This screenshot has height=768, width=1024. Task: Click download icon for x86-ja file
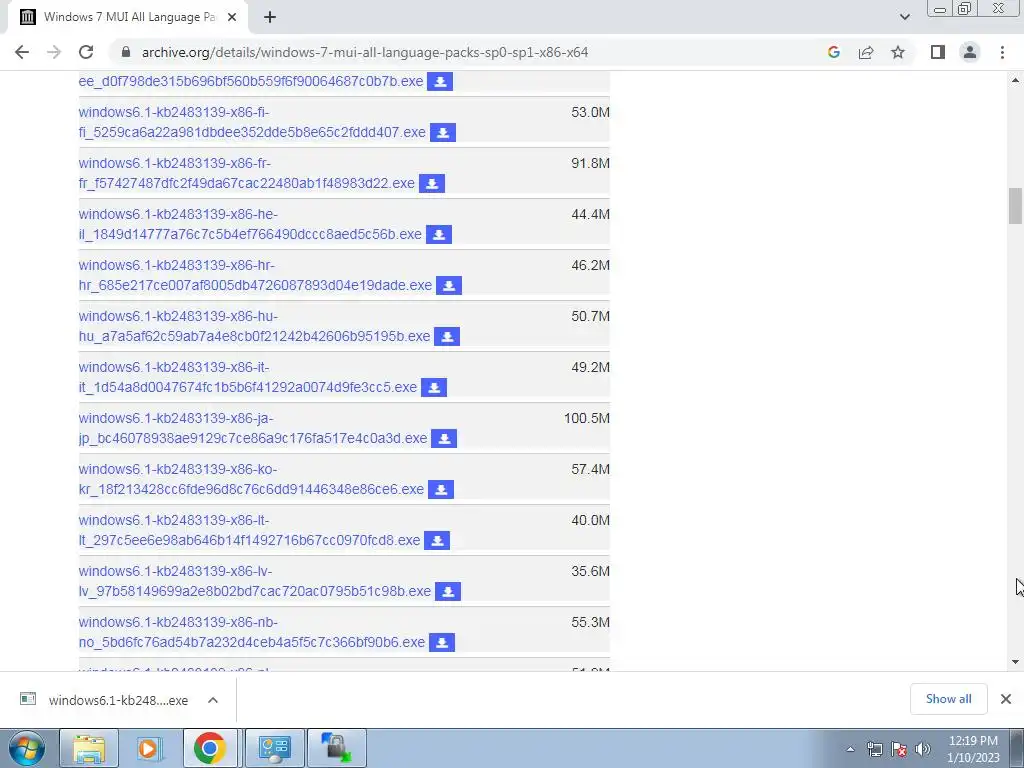point(444,438)
